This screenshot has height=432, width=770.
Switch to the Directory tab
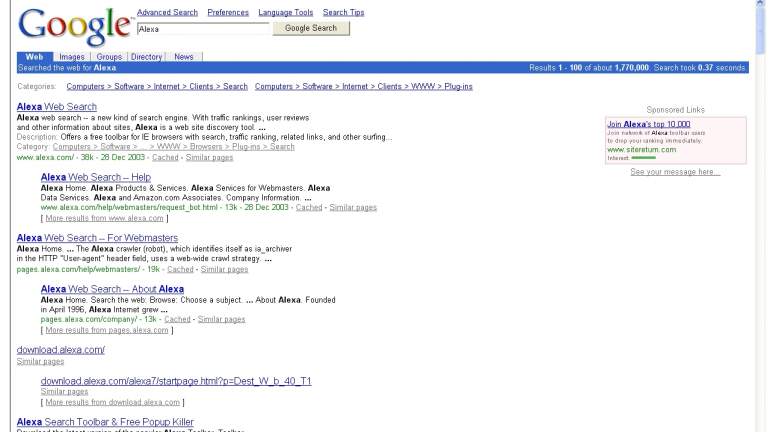click(x=146, y=57)
